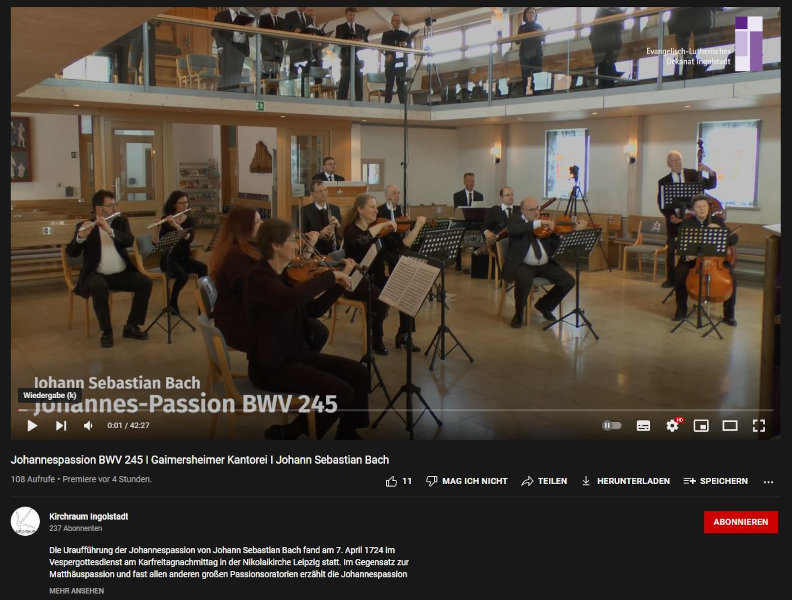Click the 0:01 / 42:27 time display
Screen dimensions: 792x600
click(128, 426)
